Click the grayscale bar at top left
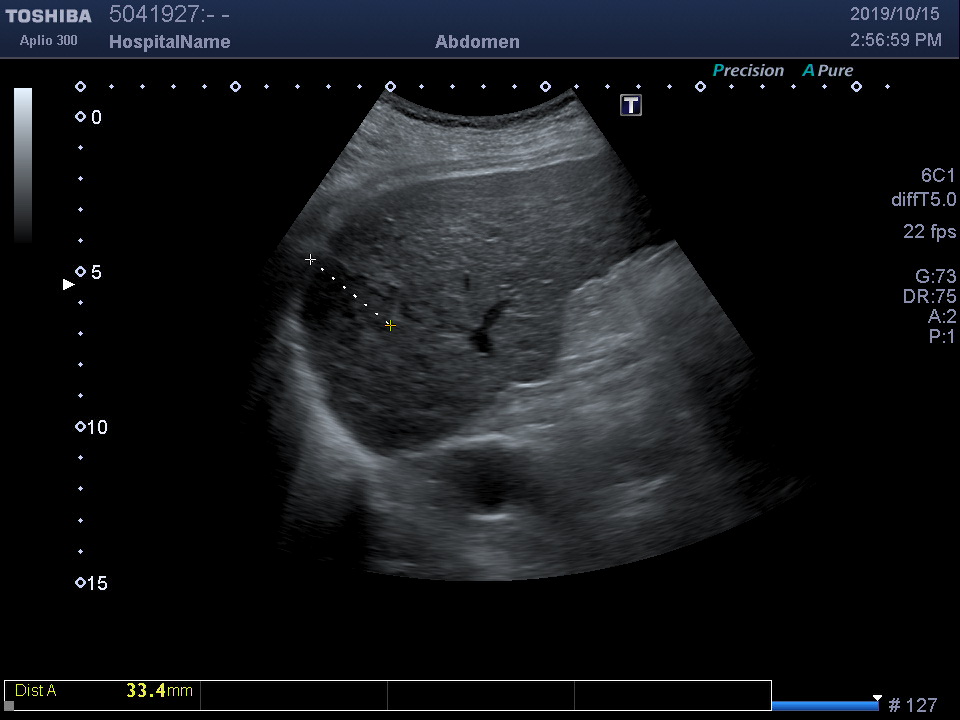The height and width of the screenshot is (720, 960). pyautogui.click(x=22, y=165)
